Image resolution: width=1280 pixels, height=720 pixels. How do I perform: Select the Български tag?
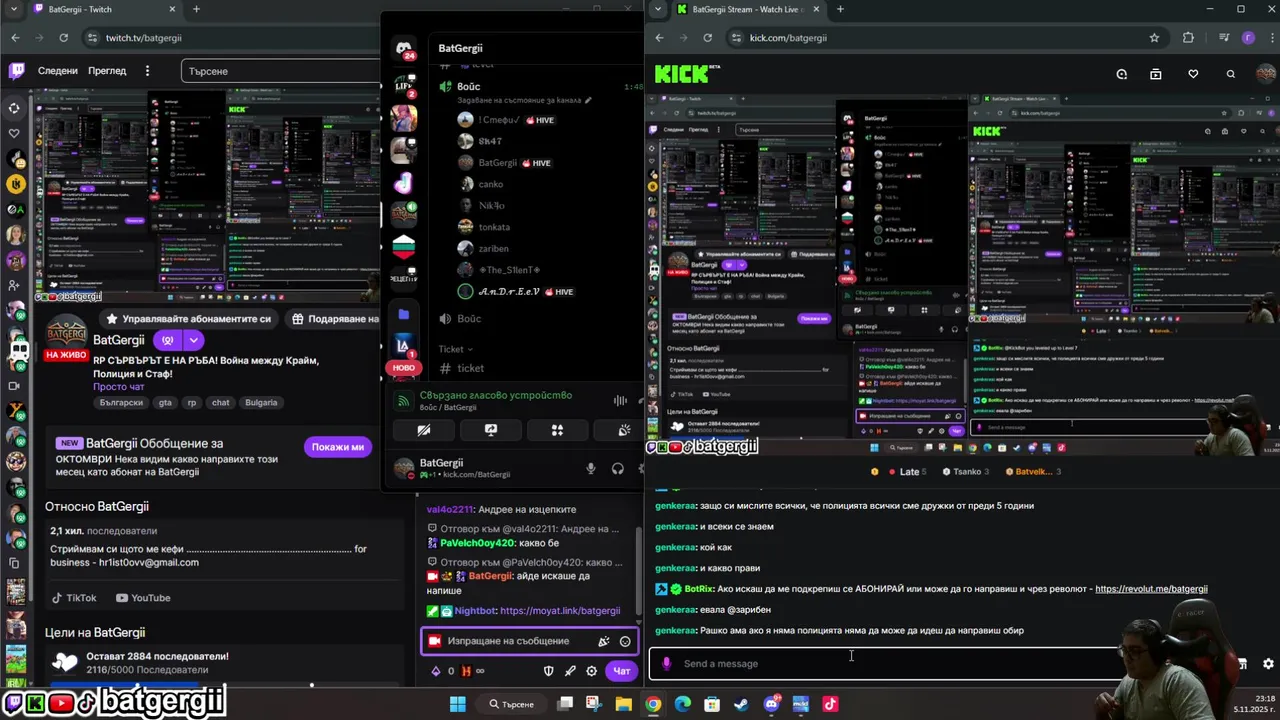(x=121, y=402)
